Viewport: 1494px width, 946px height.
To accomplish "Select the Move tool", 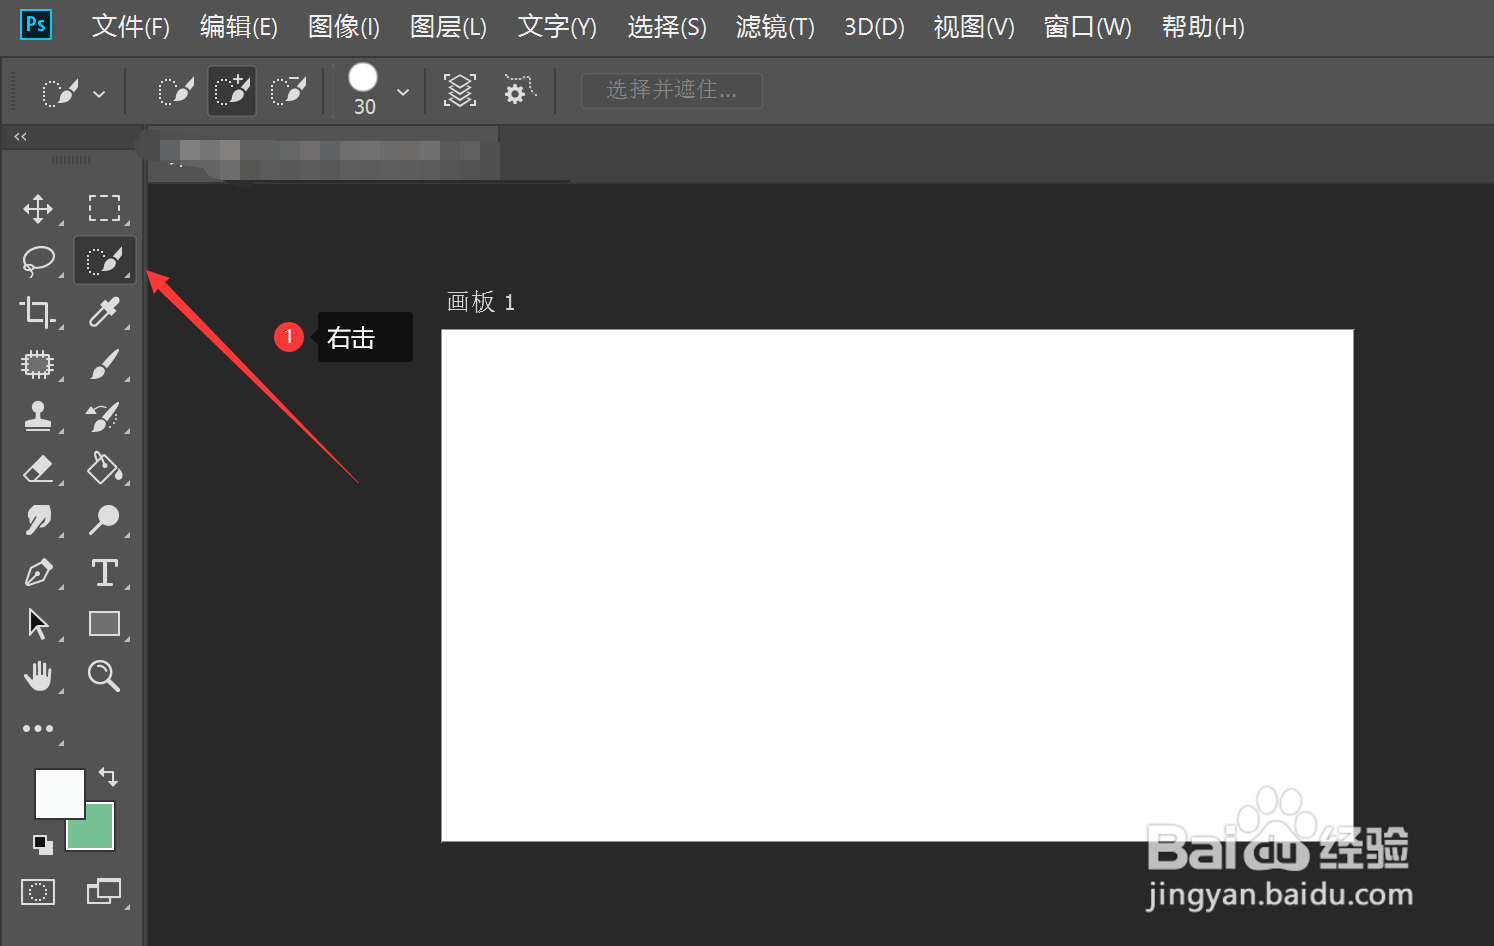I will pyautogui.click(x=38, y=208).
